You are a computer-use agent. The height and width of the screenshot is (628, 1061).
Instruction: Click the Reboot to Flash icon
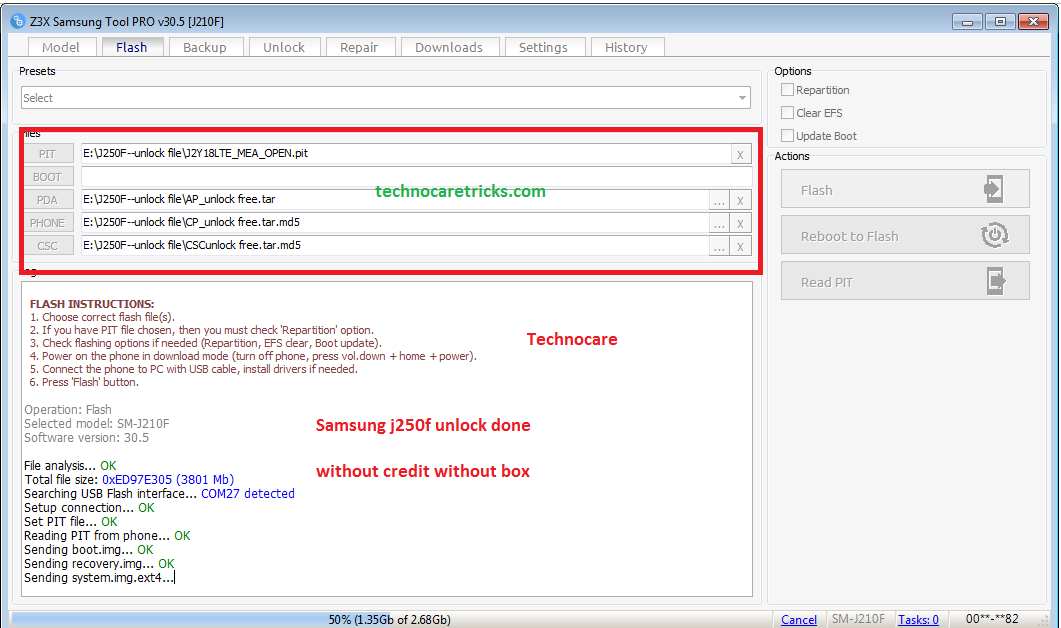[x=992, y=236]
